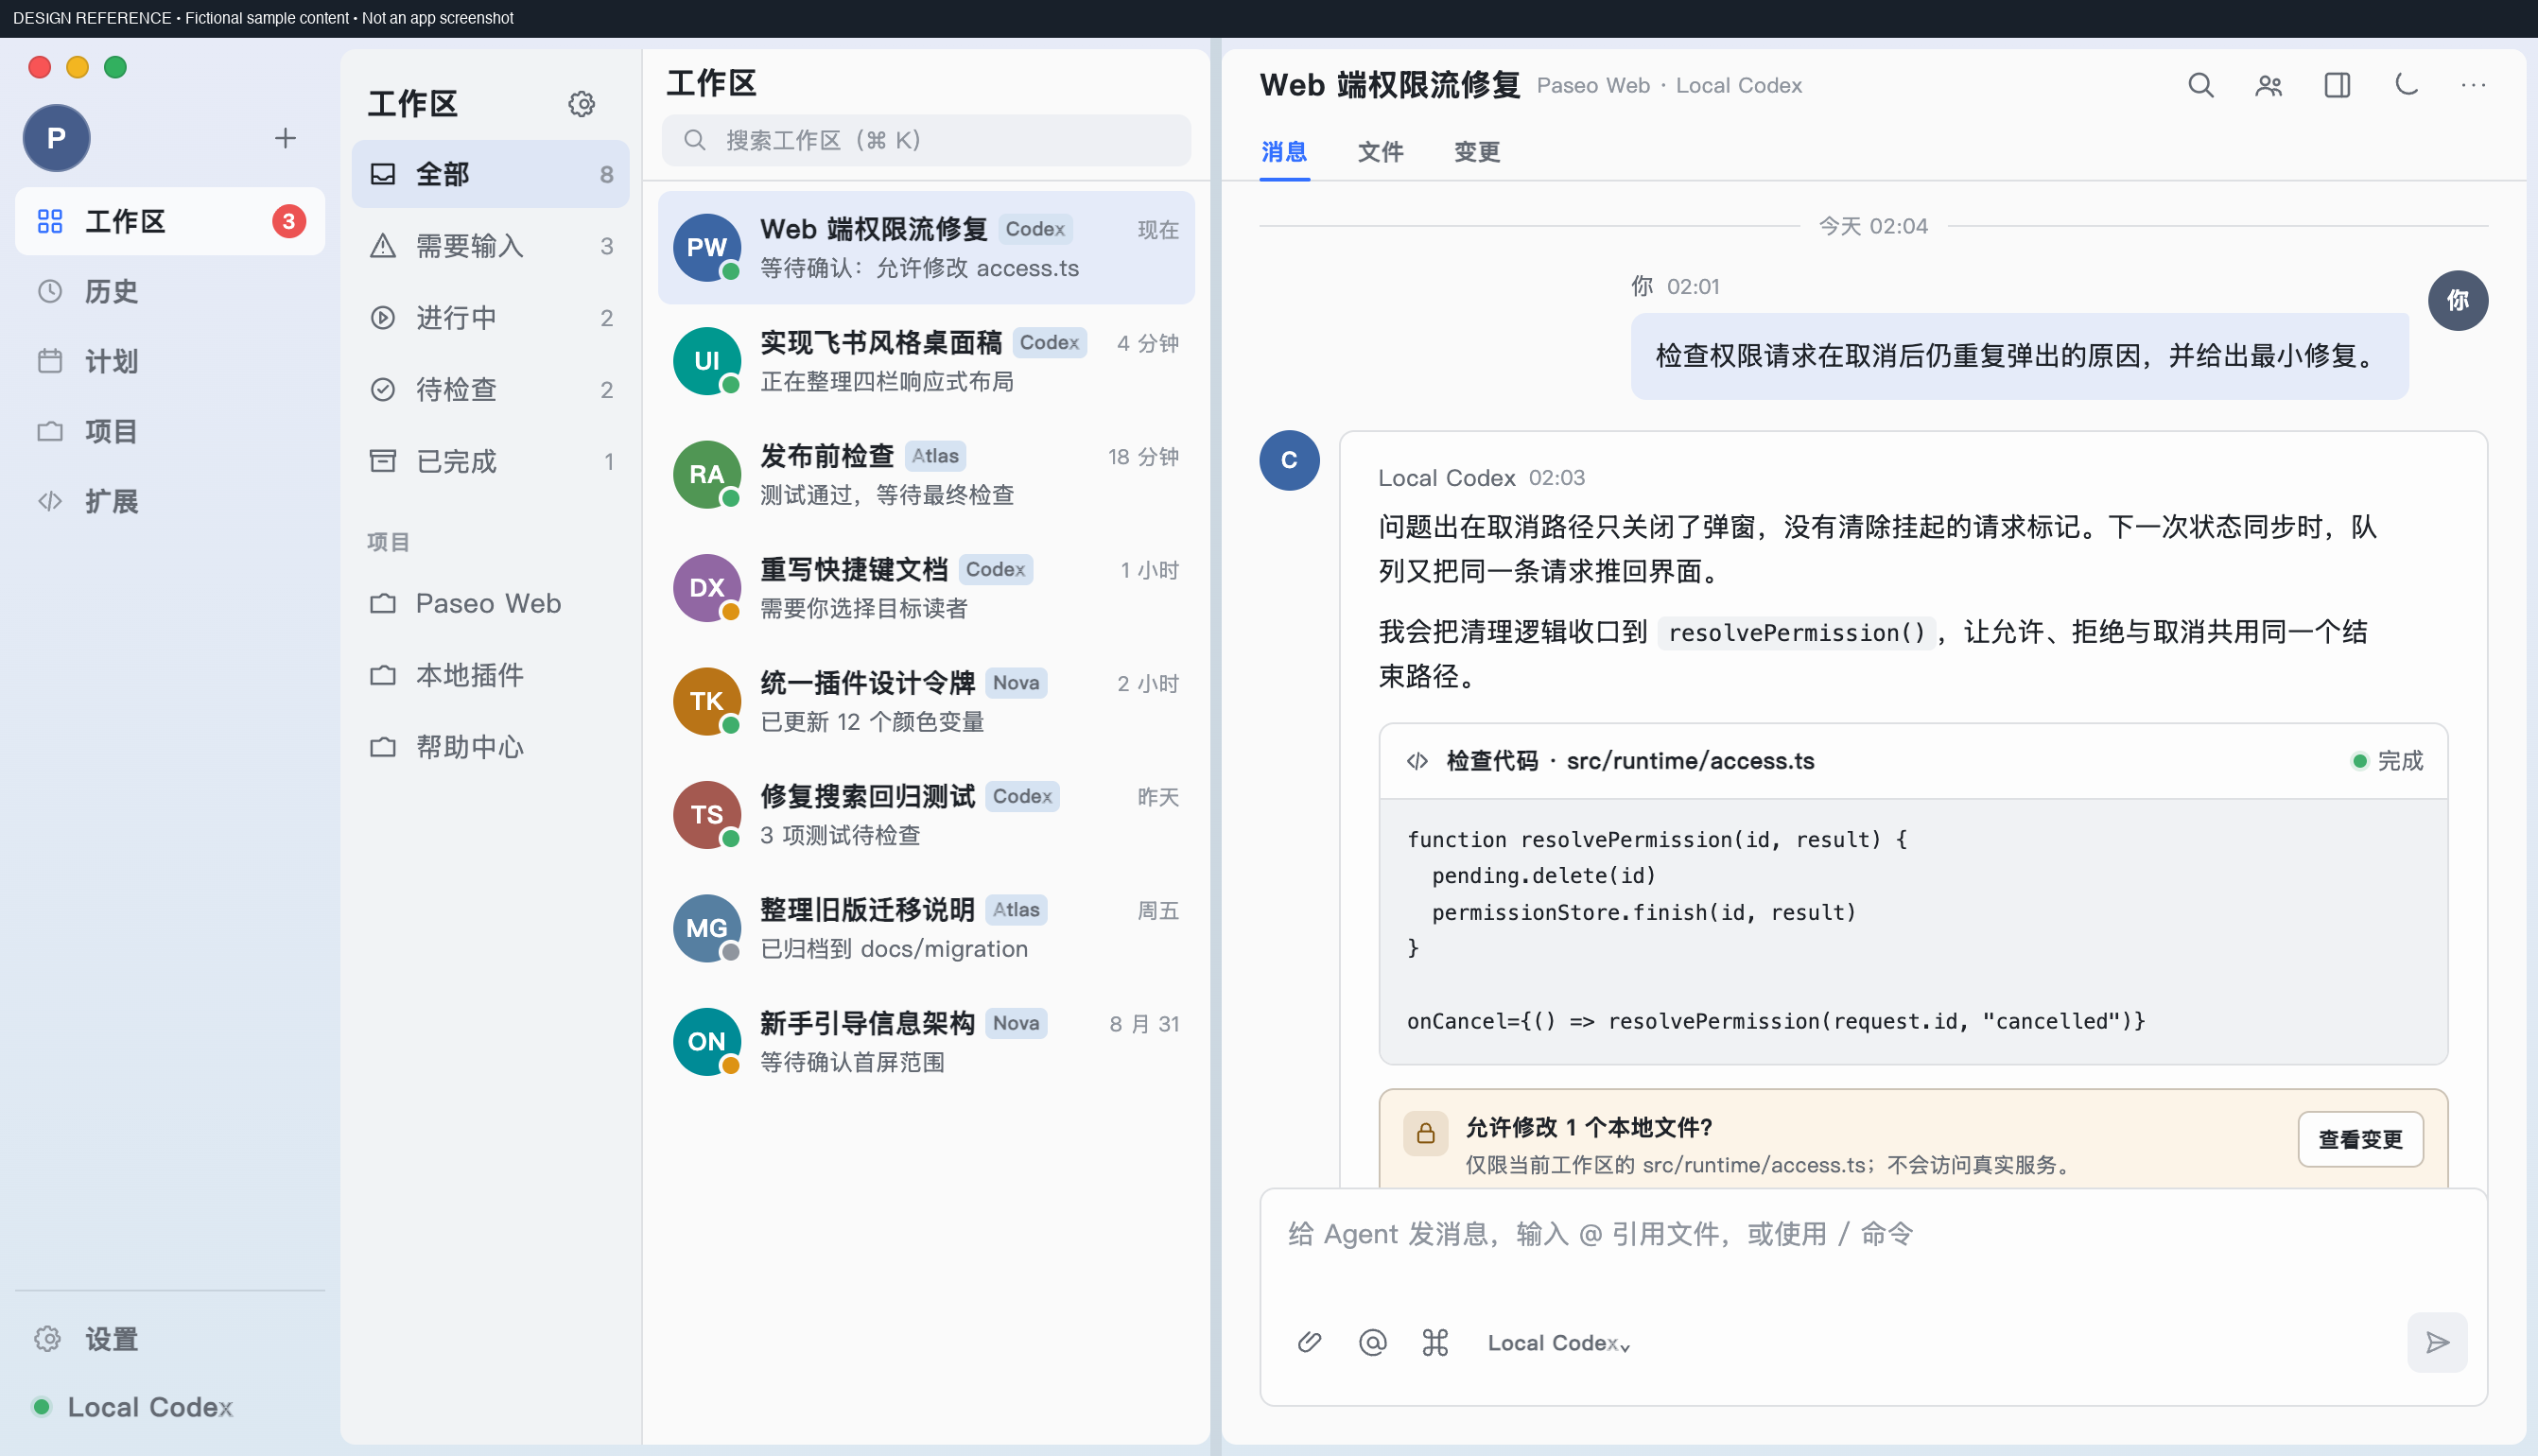
Task: Open 设置 at the sidebar bottom
Action: [x=170, y=1338]
